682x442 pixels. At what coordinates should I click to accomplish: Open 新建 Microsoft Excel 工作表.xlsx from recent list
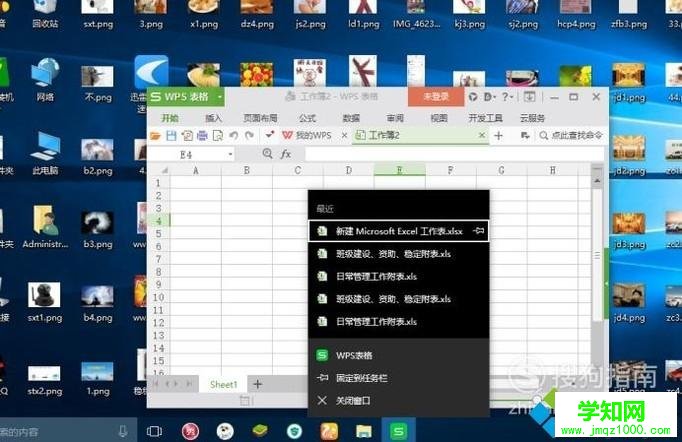pyautogui.click(x=398, y=231)
